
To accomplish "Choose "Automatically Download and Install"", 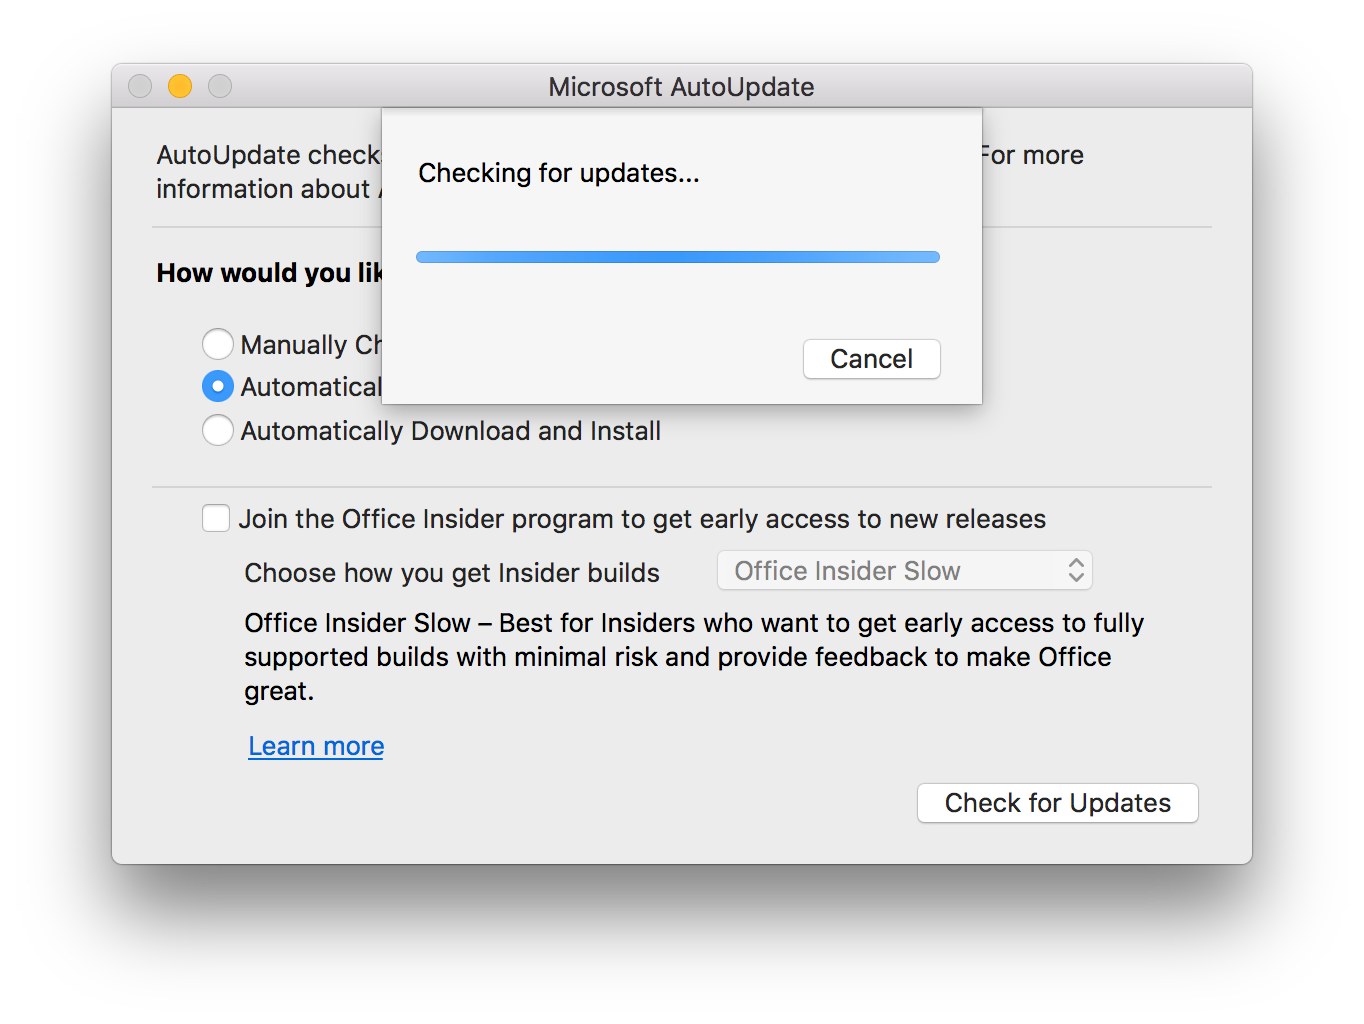I will 217,430.
